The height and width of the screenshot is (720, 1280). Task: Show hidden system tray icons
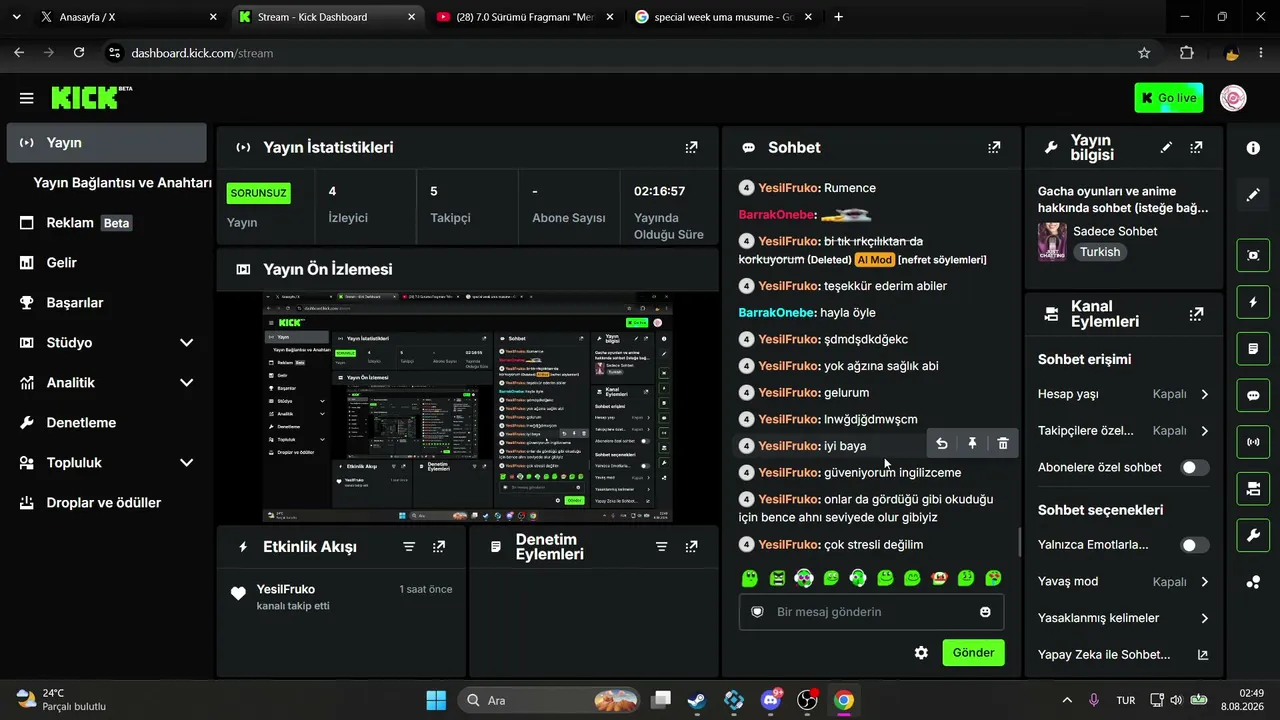pyautogui.click(x=1067, y=700)
